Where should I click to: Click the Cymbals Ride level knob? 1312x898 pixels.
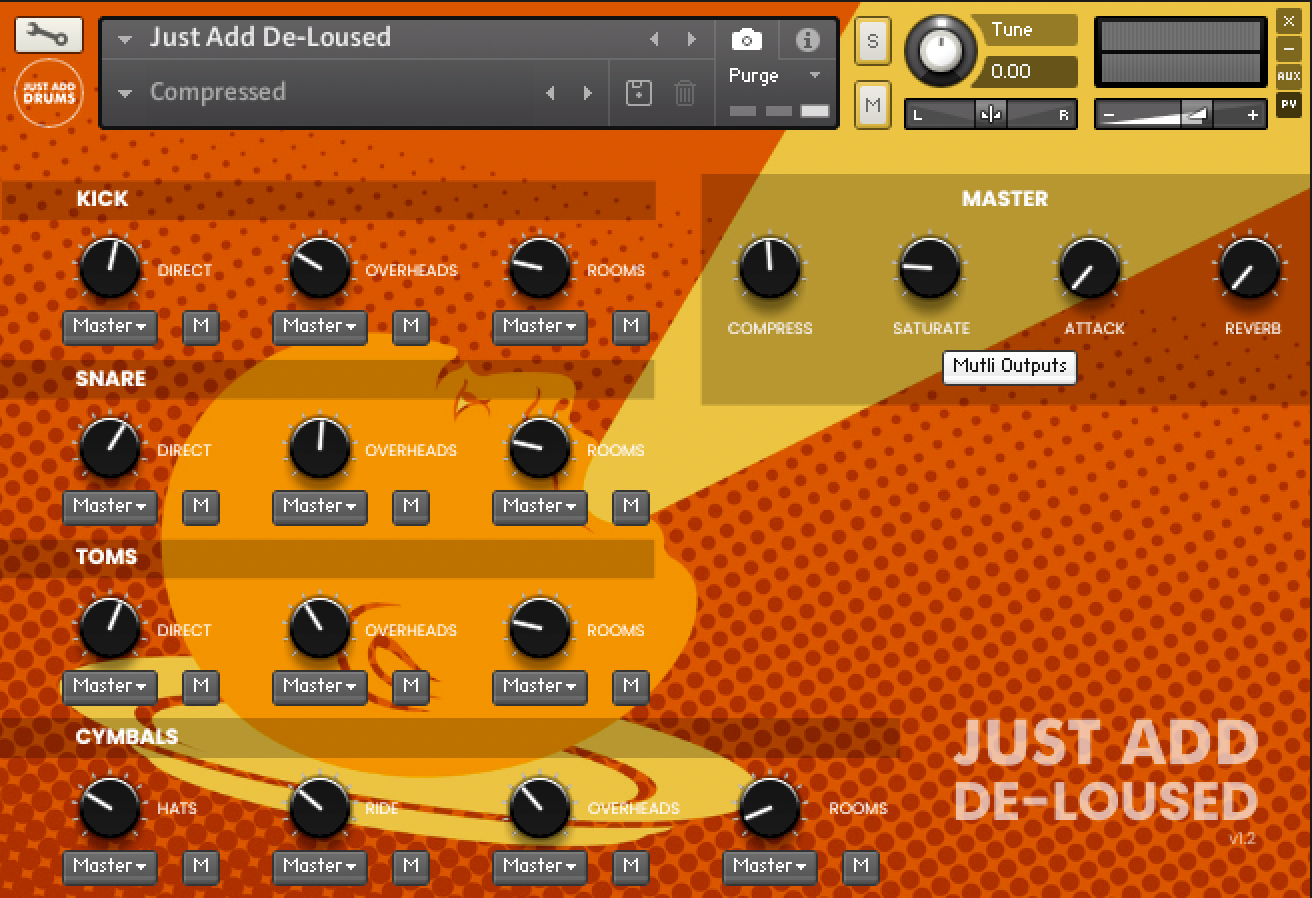tap(320, 809)
